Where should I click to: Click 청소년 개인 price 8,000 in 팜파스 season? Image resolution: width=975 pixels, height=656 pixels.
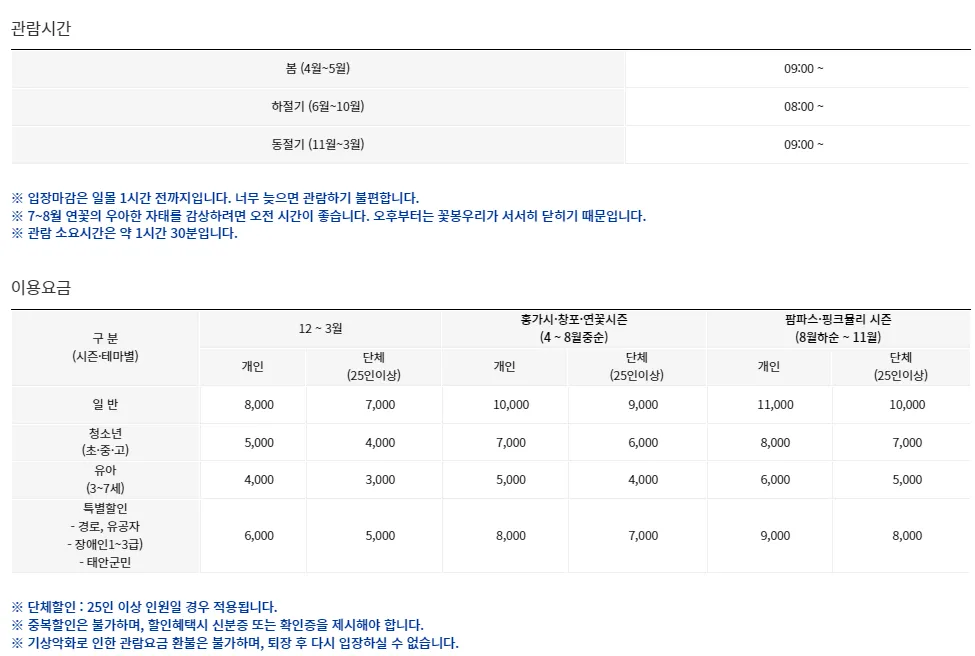tap(775, 443)
